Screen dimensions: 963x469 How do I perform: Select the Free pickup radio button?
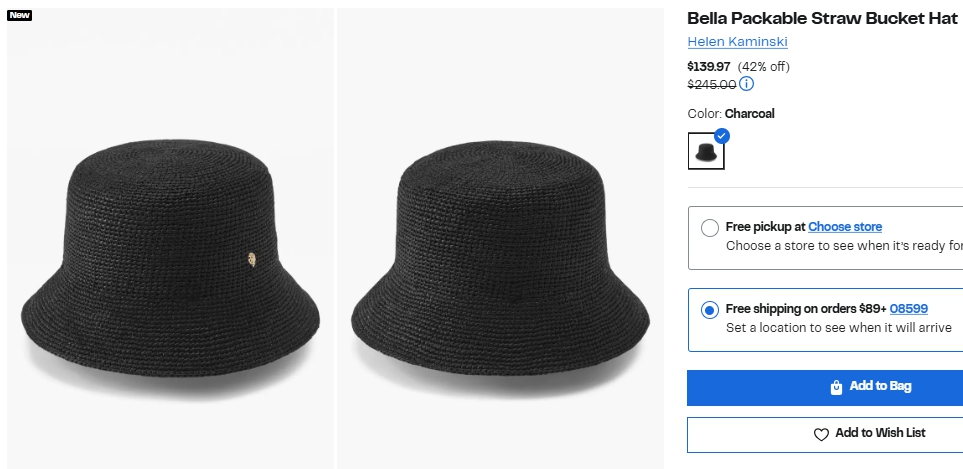710,227
